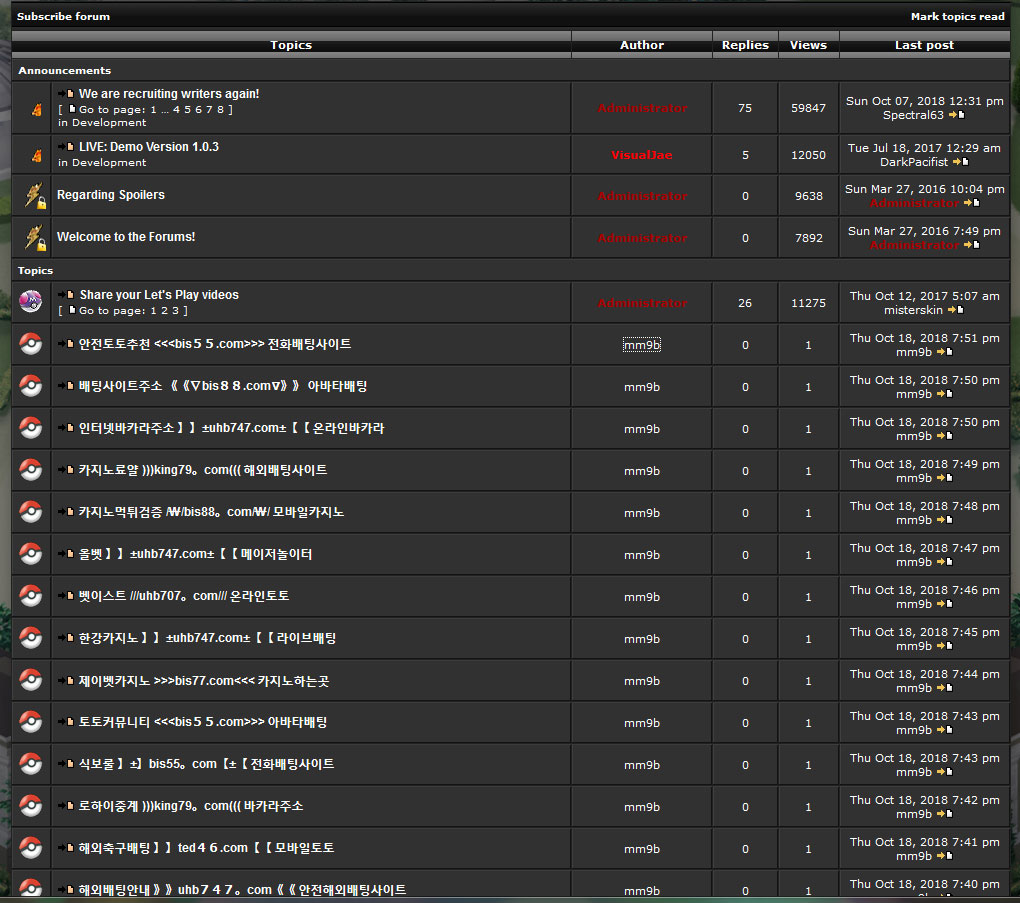Open the Subscribe forum link
The height and width of the screenshot is (903, 1020).
coord(64,16)
